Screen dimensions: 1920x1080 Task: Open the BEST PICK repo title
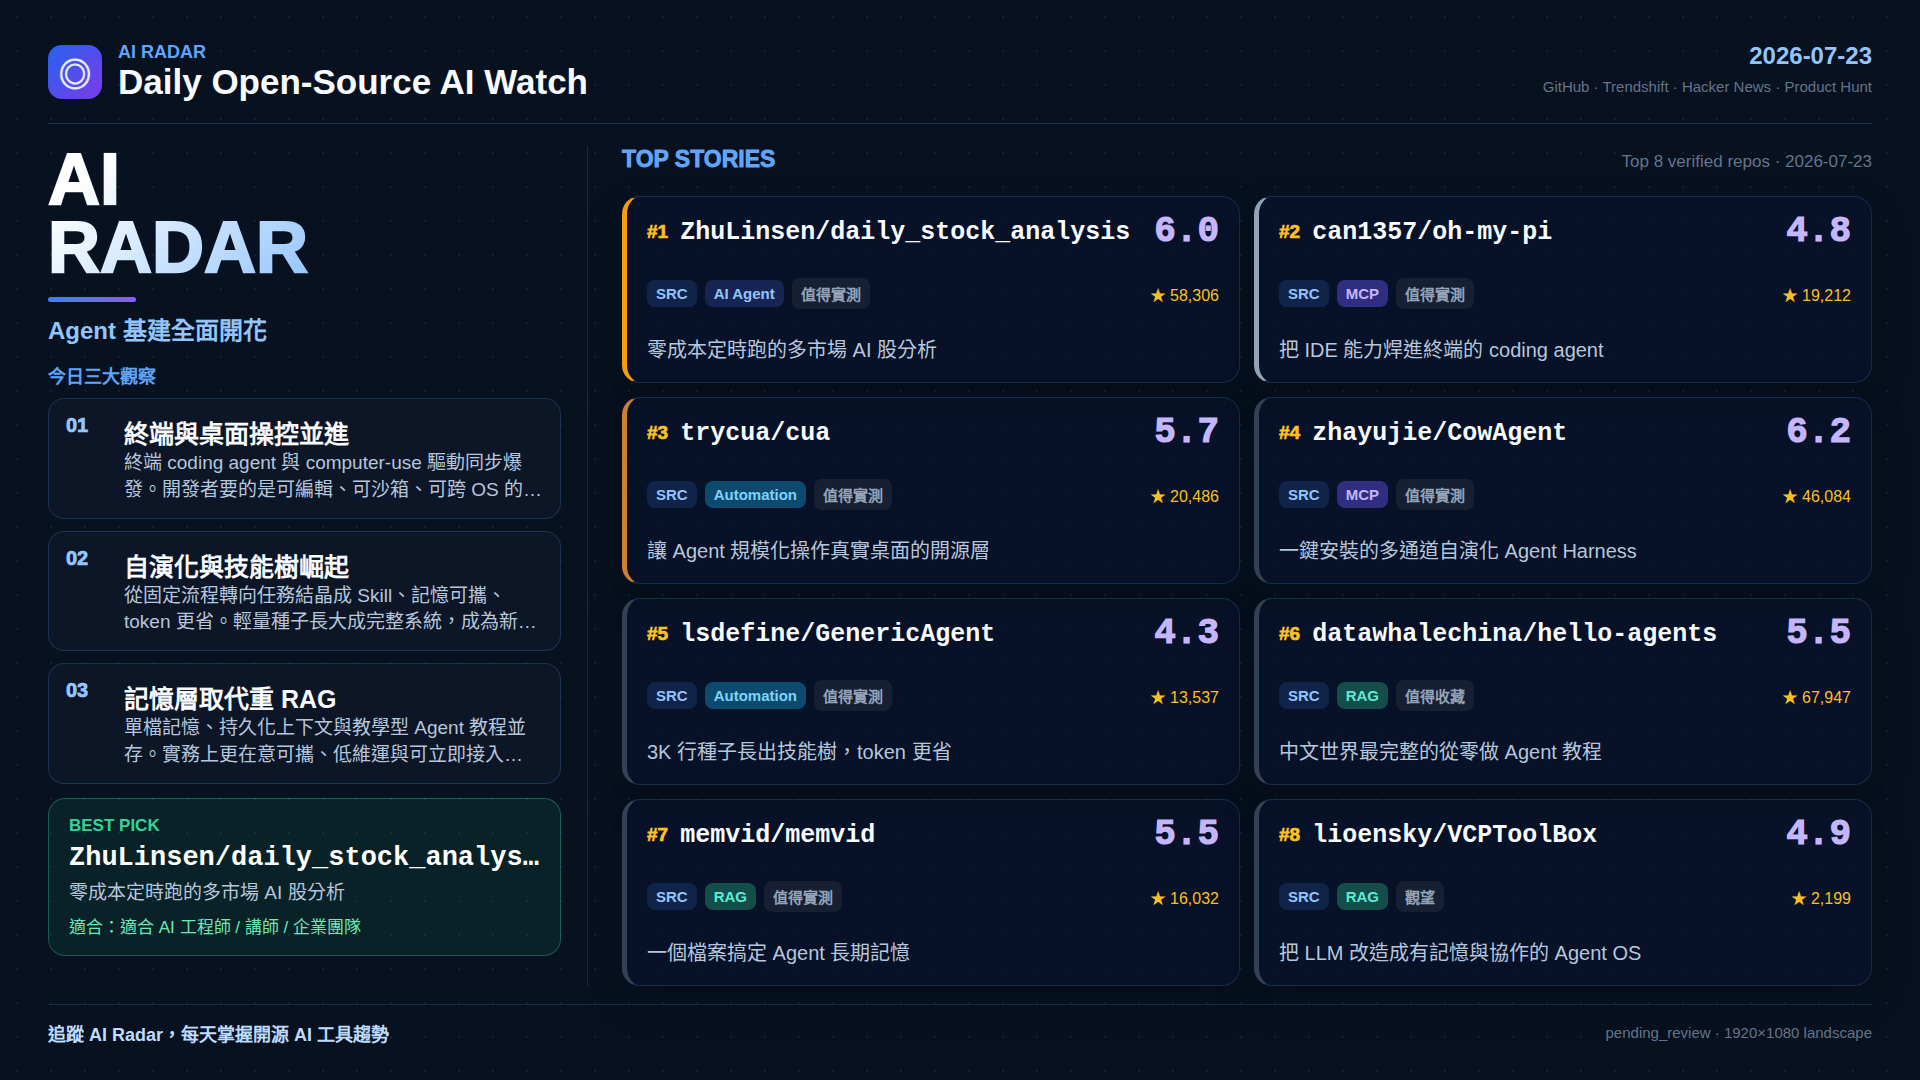(x=304, y=856)
